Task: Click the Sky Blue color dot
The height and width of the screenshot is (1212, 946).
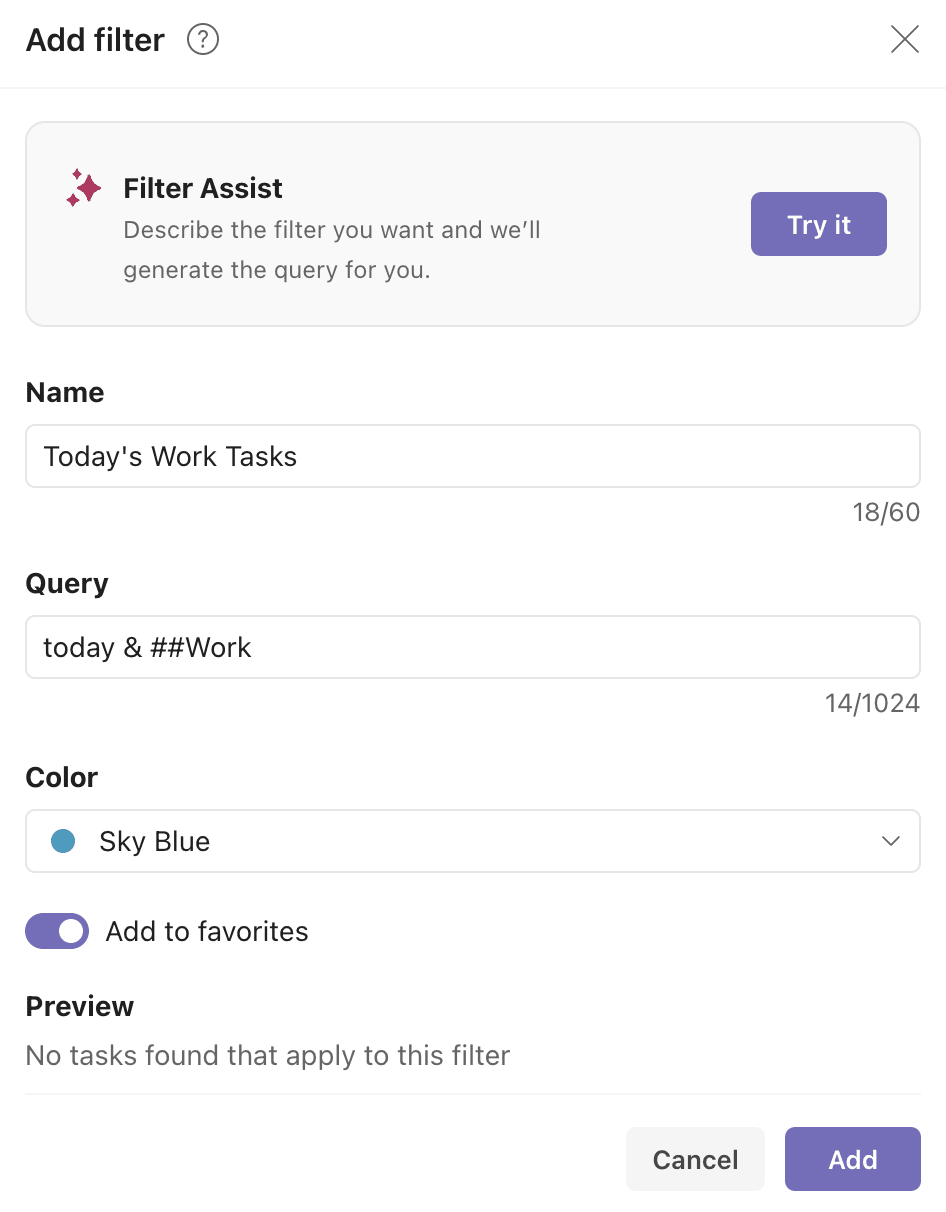Action: (64, 842)
